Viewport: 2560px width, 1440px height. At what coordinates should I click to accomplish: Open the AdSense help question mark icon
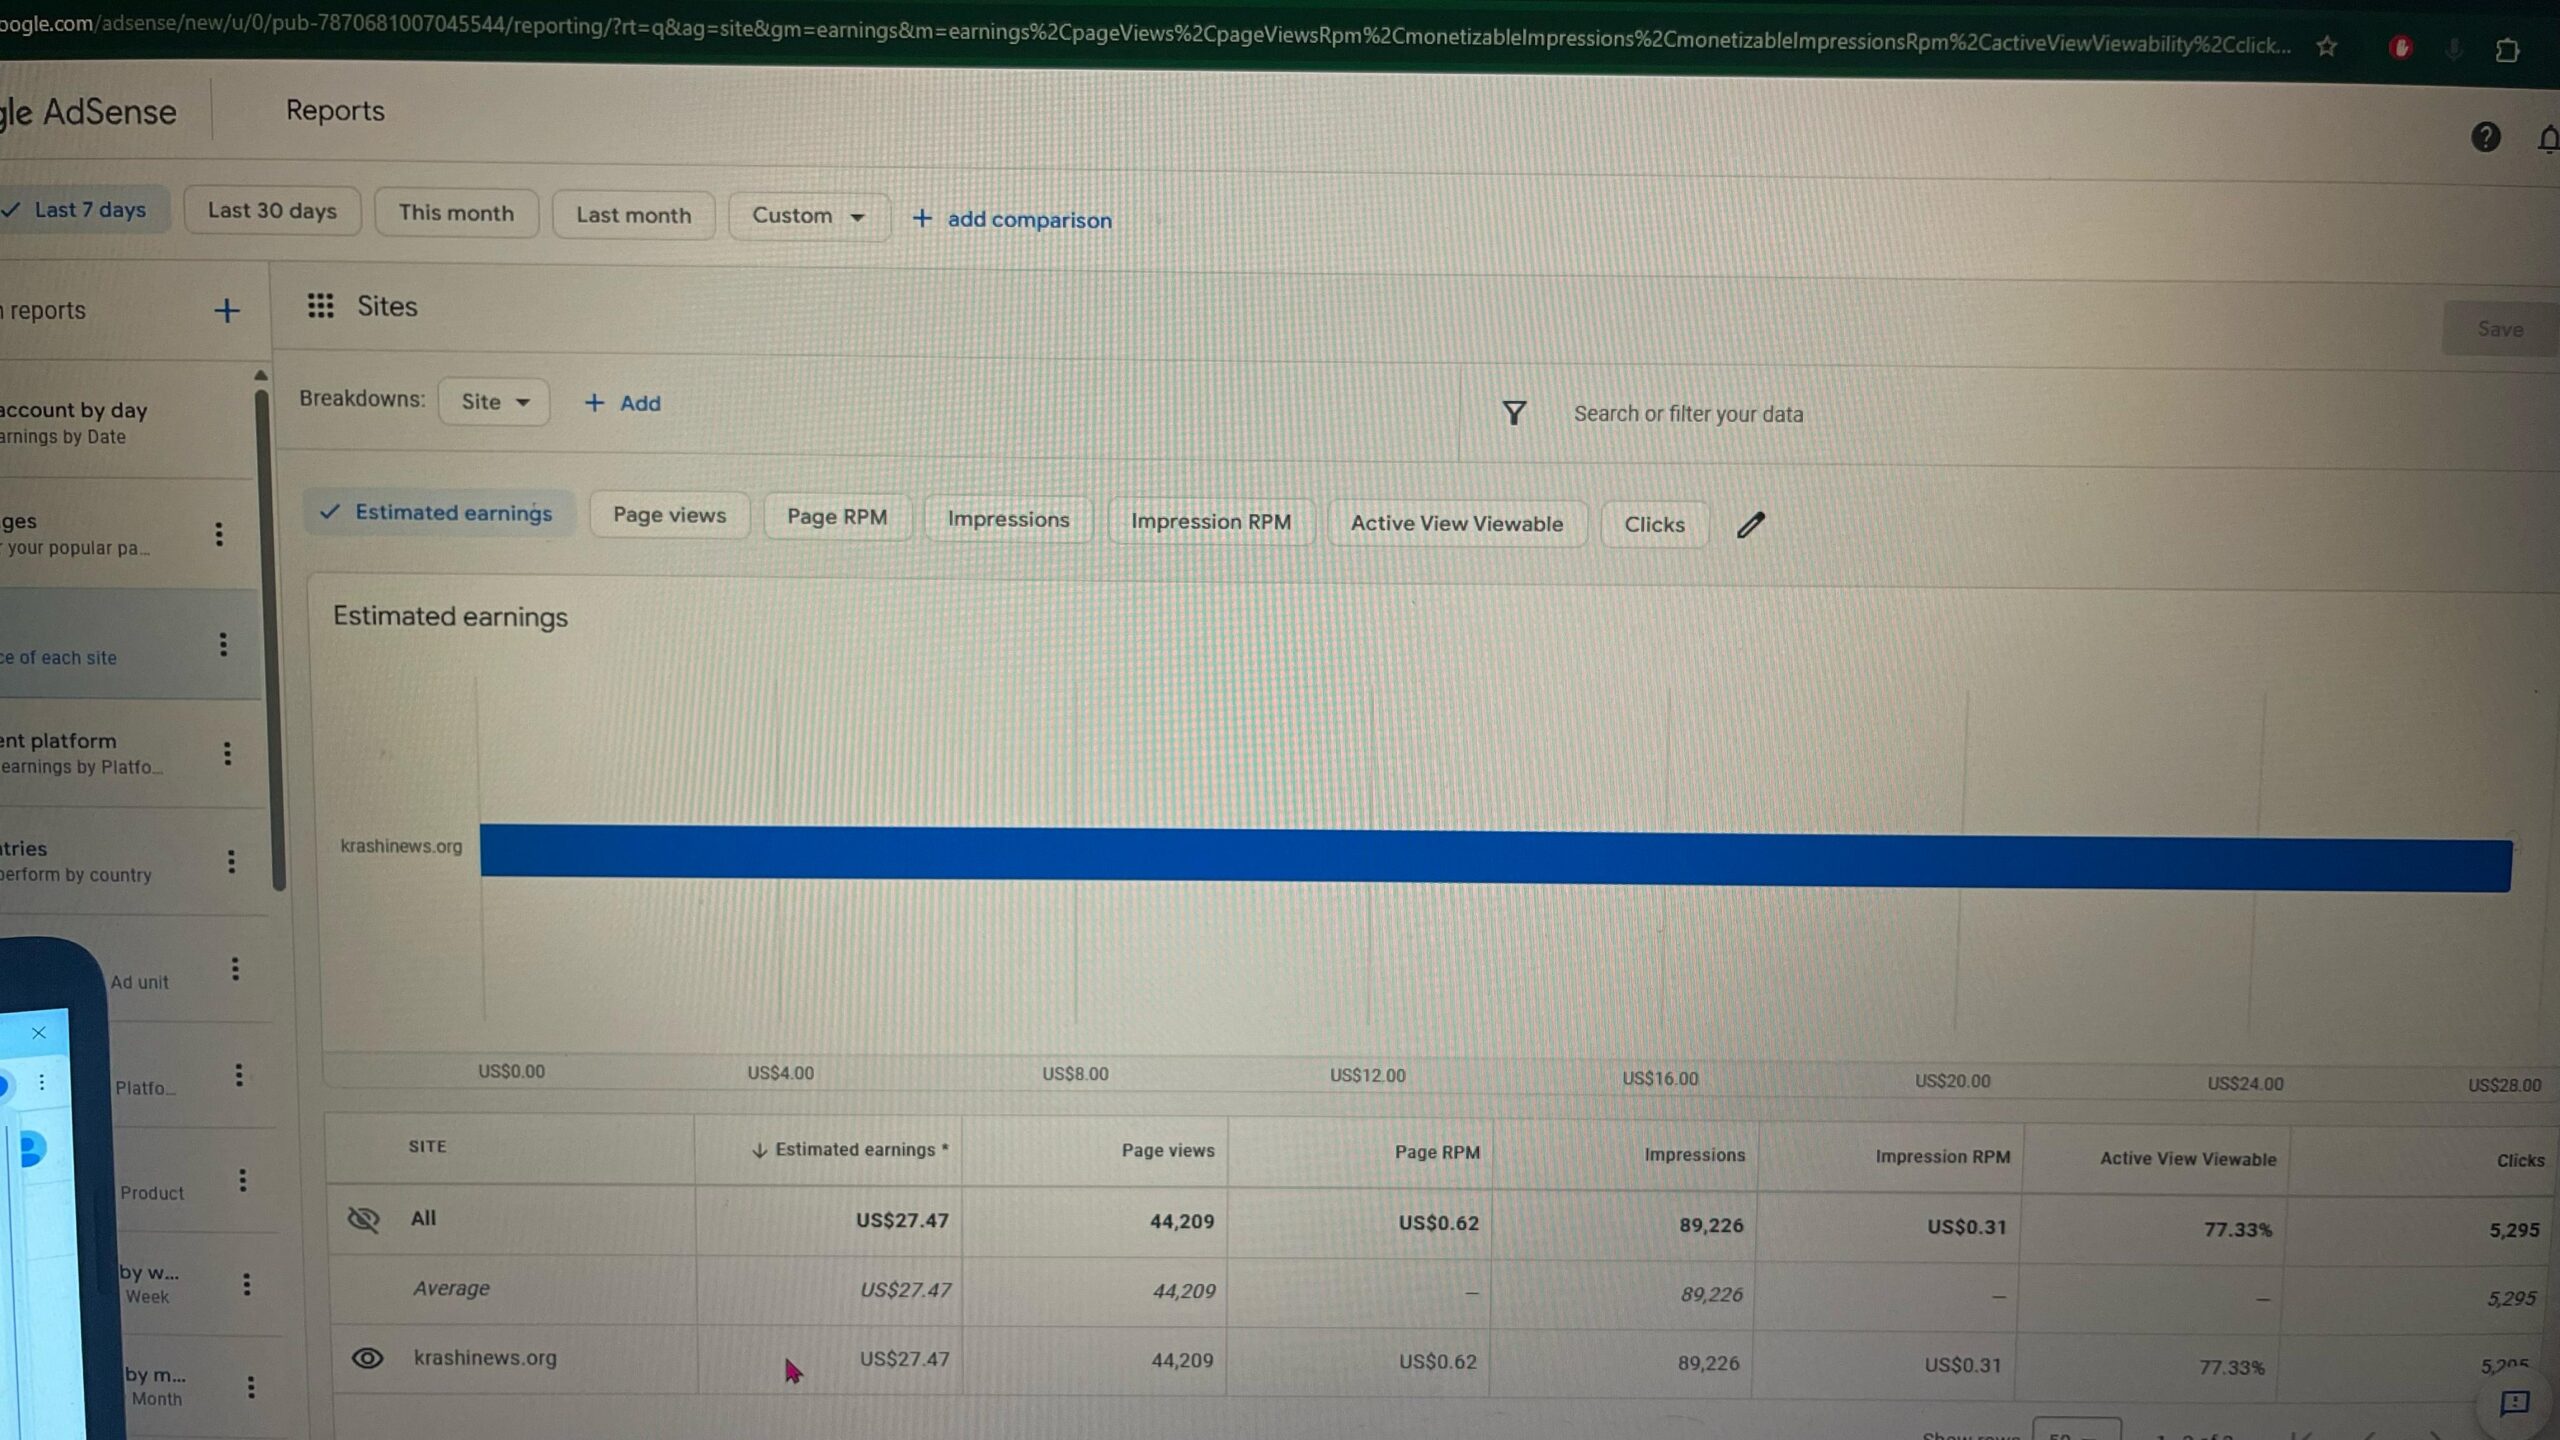(x=2485, y=137)
